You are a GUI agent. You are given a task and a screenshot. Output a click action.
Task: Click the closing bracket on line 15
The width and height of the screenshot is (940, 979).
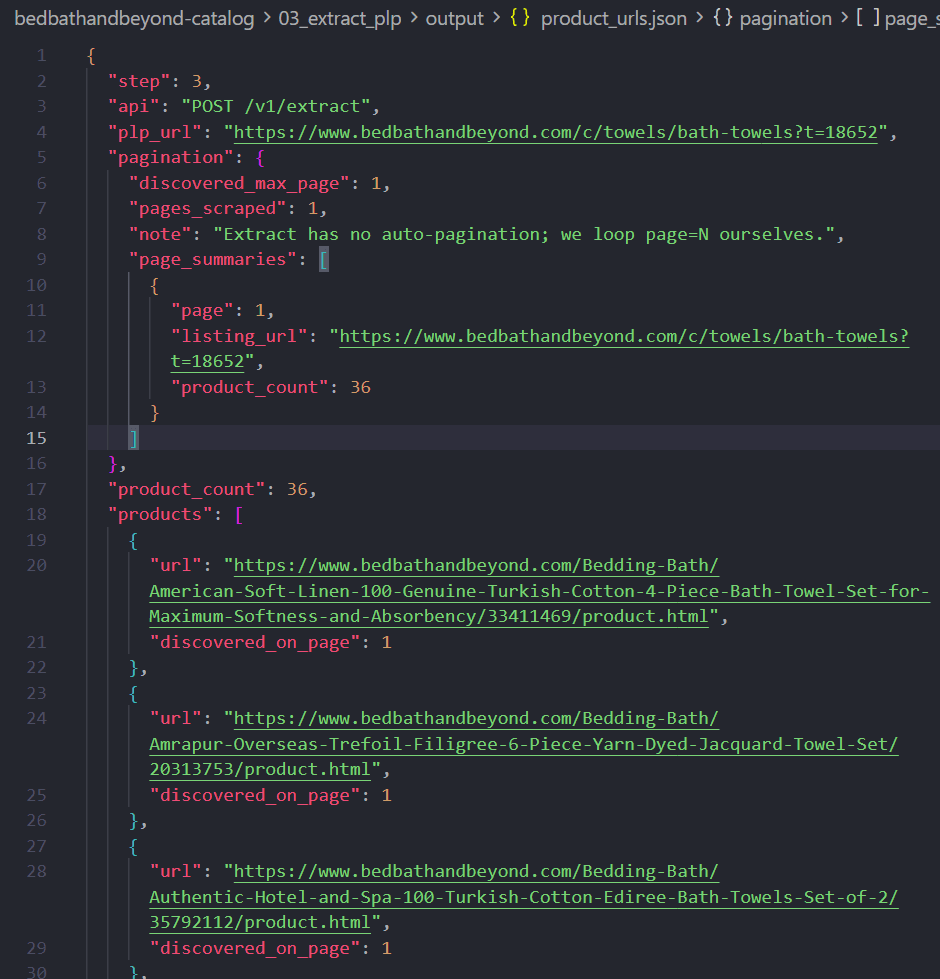pos(133,438)
